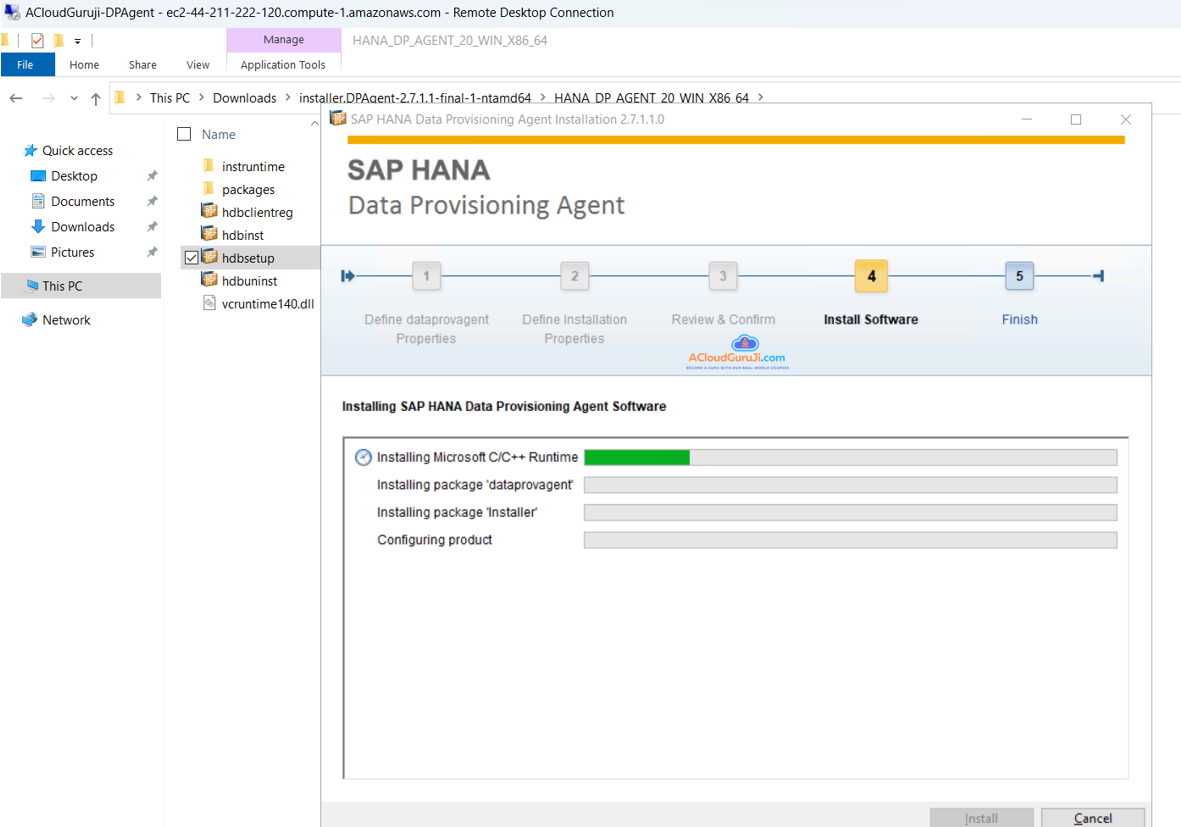
Task: Select the vcruntime140.dll file icon
Action: coord(209,303)
